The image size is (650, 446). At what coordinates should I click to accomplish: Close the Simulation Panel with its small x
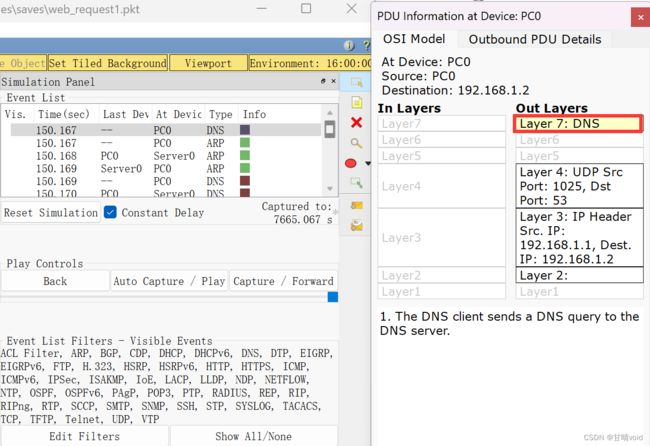(333, 81)
